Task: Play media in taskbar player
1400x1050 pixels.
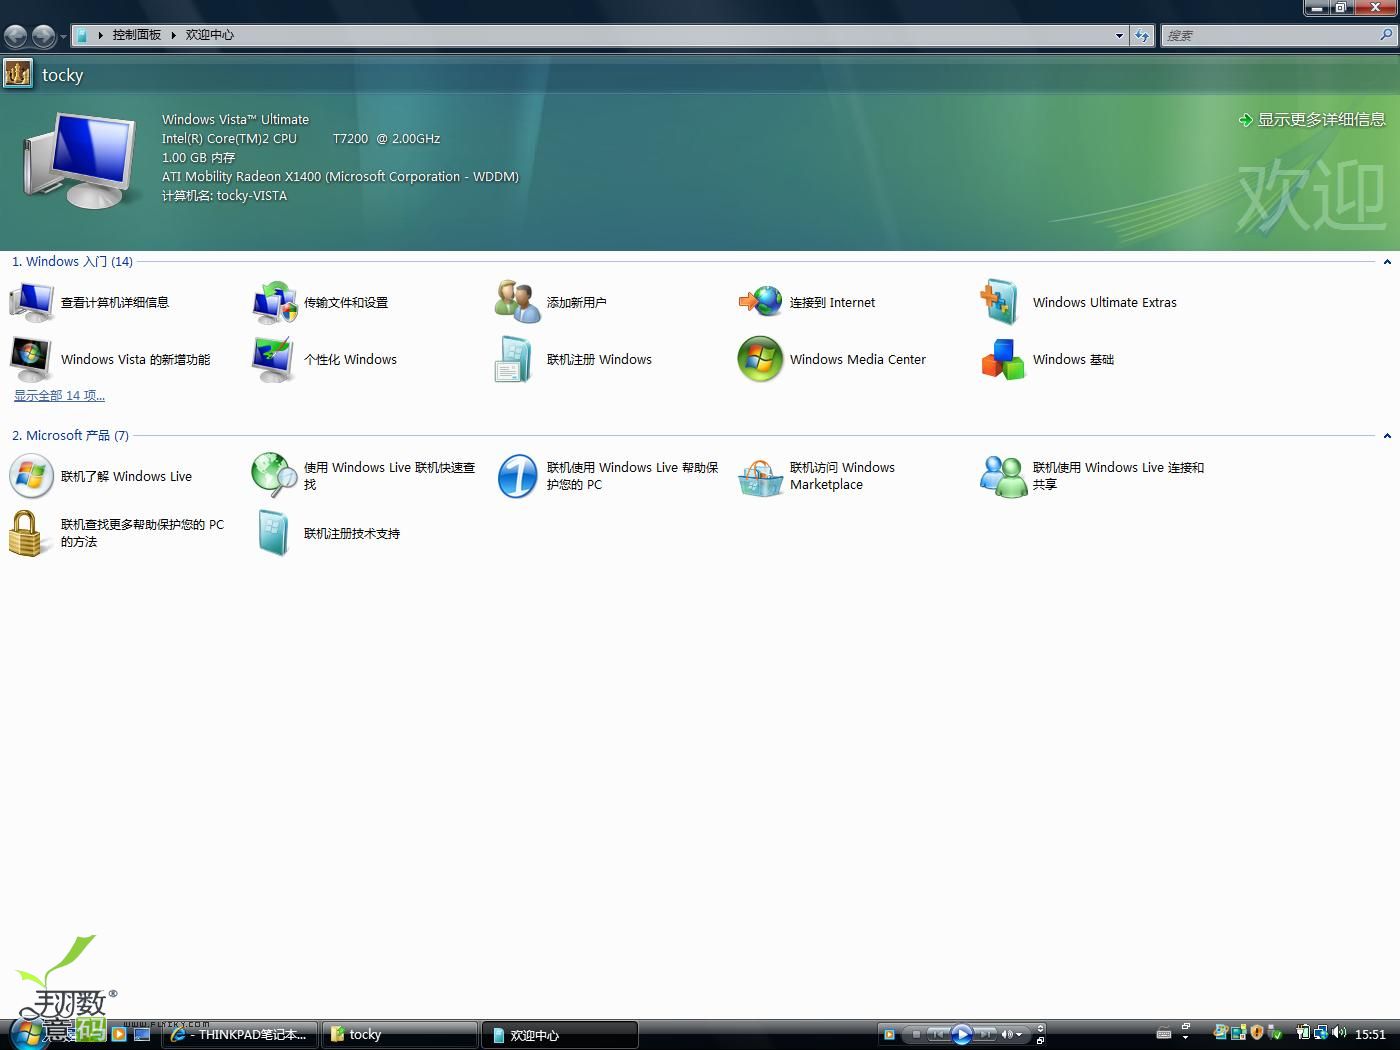Action: point(962,1034)
